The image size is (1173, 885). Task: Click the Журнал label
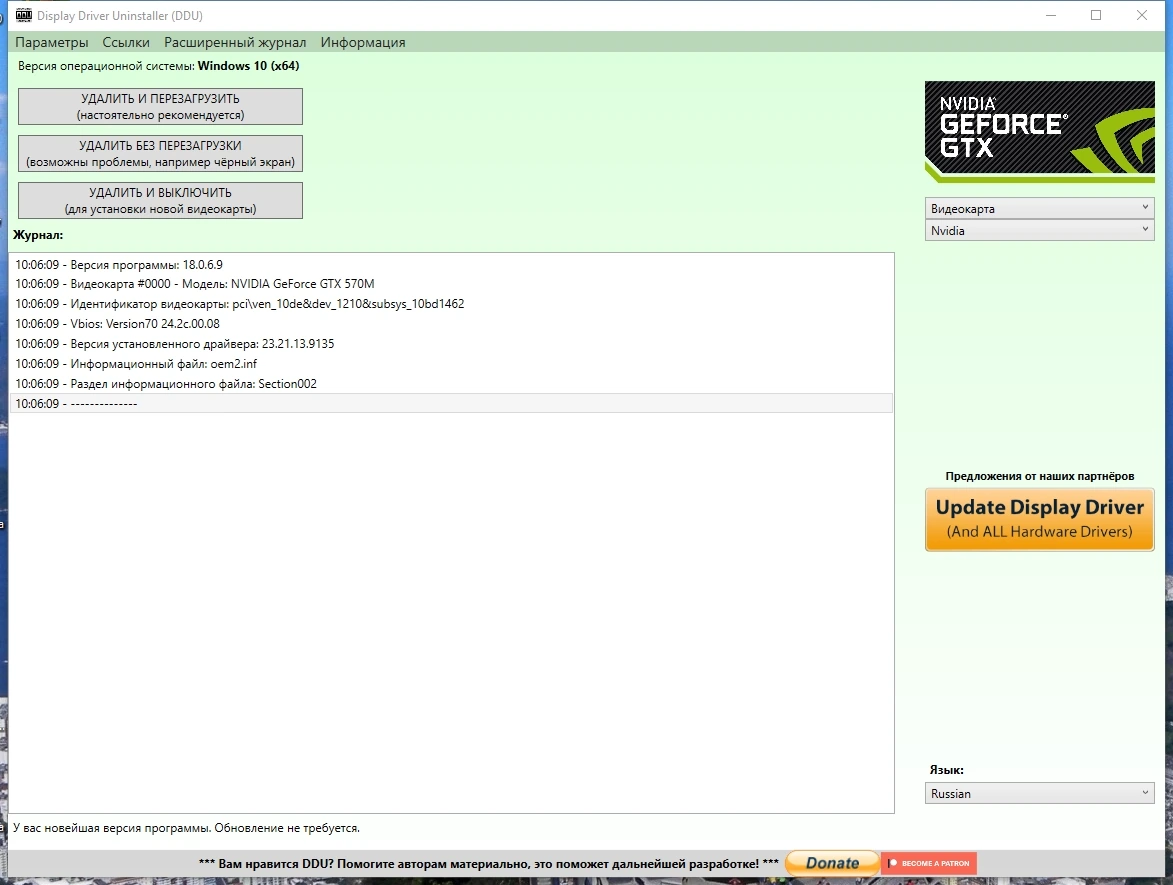[x=38, y=235]
